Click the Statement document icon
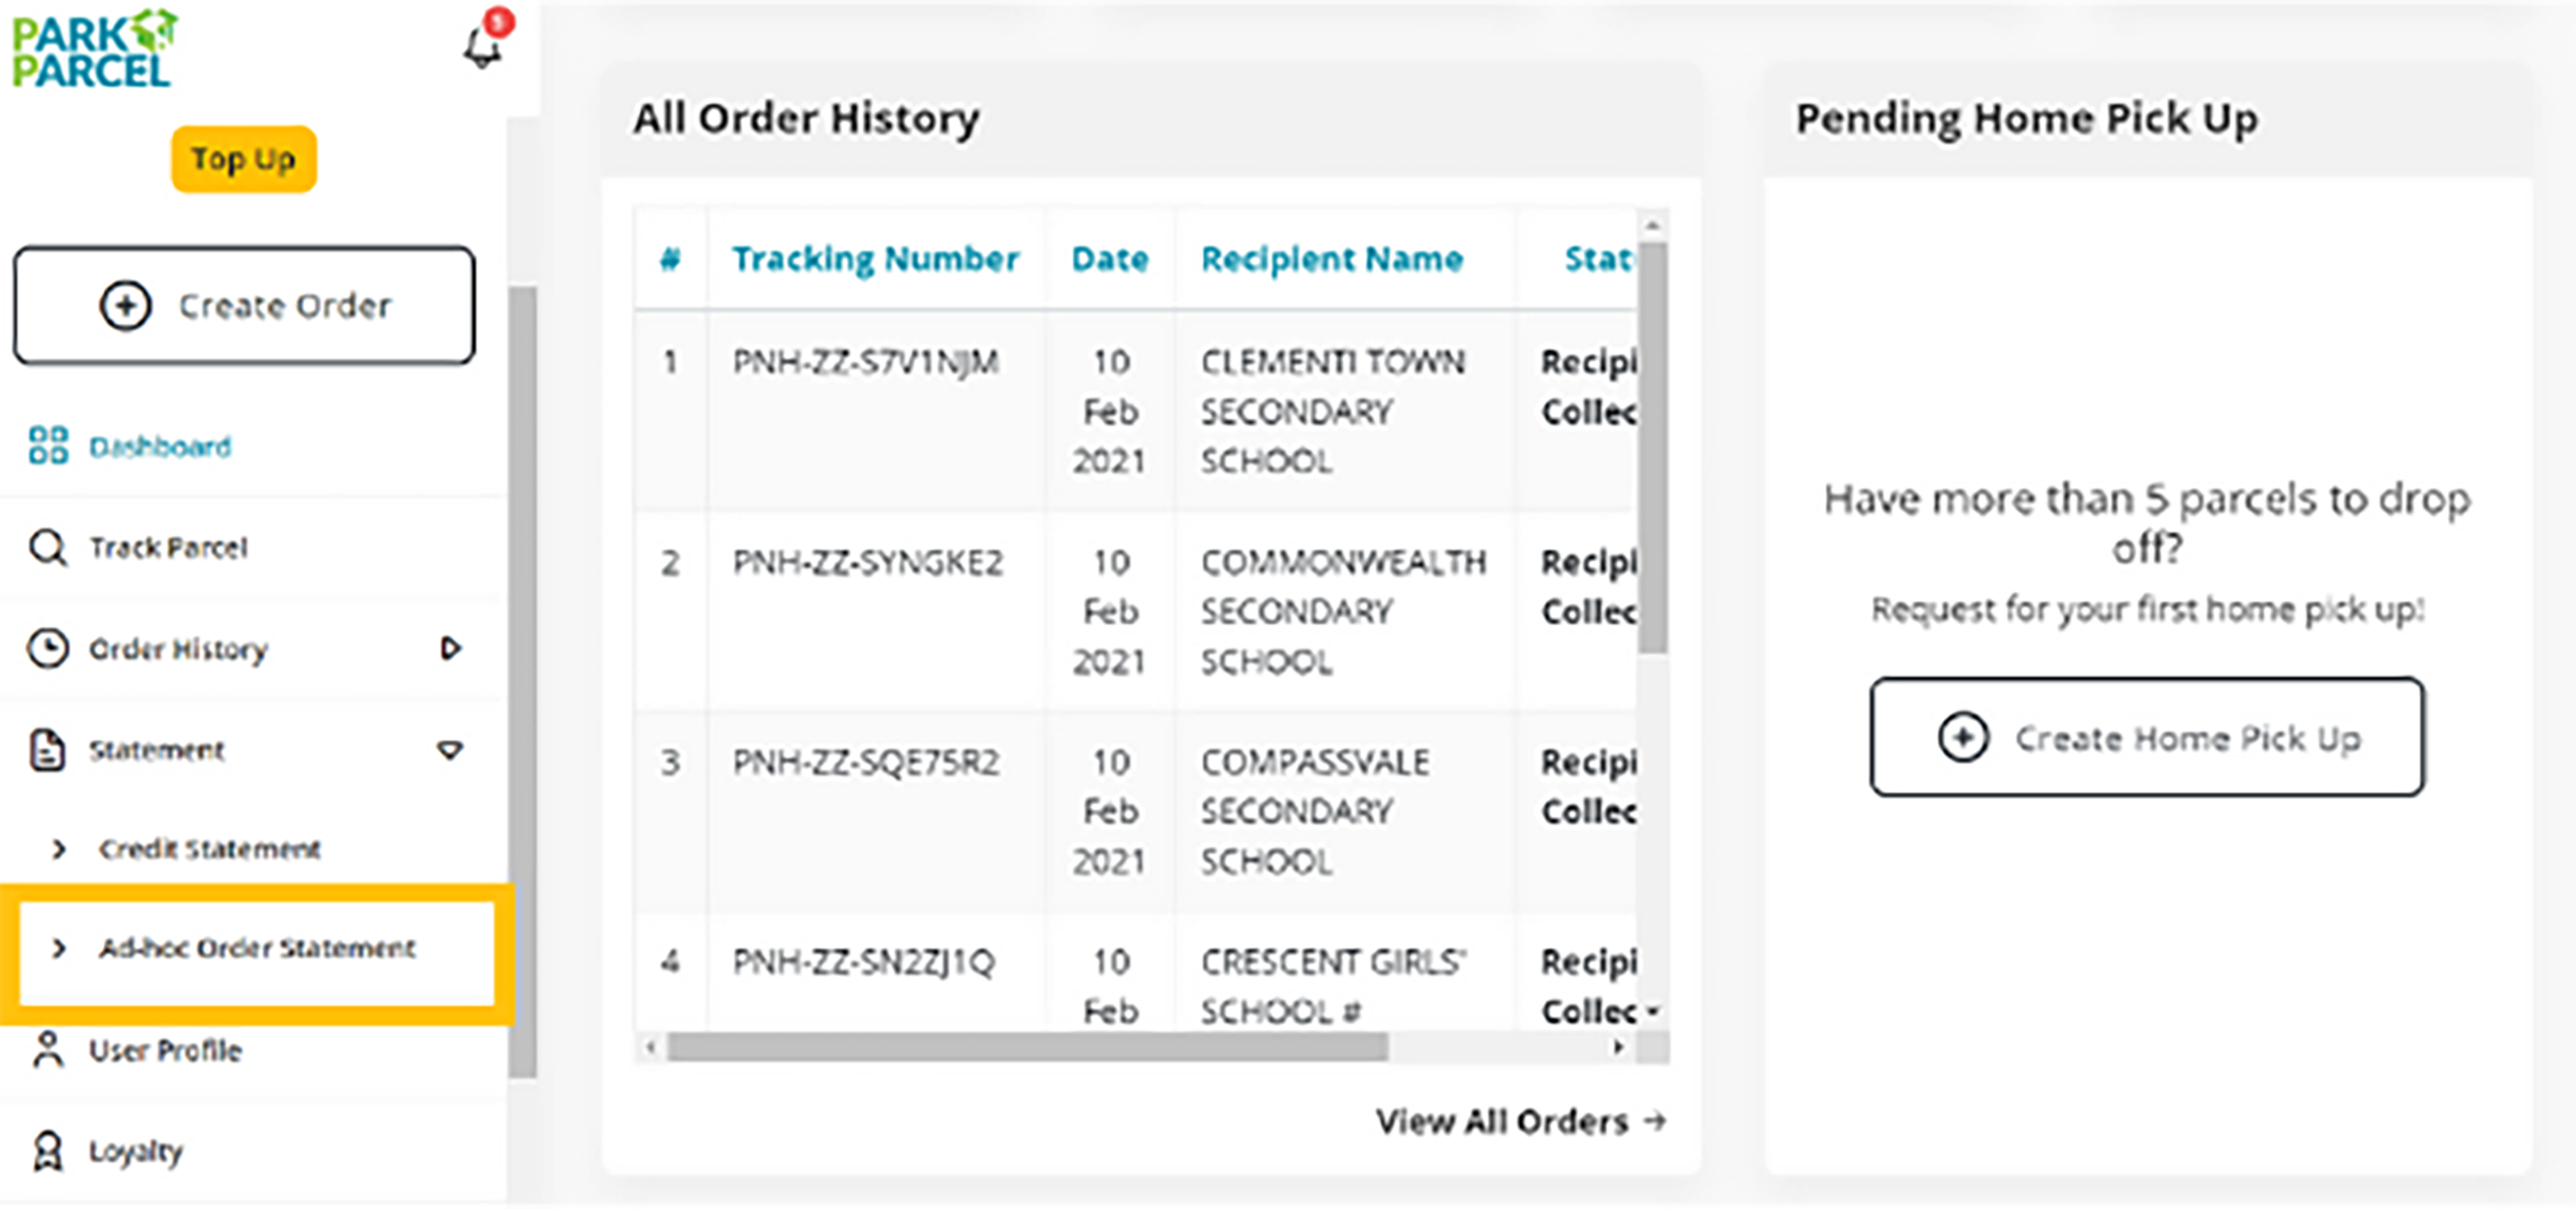The width and height of the screenshot is (2576, 1209). [x=48, y=750]
